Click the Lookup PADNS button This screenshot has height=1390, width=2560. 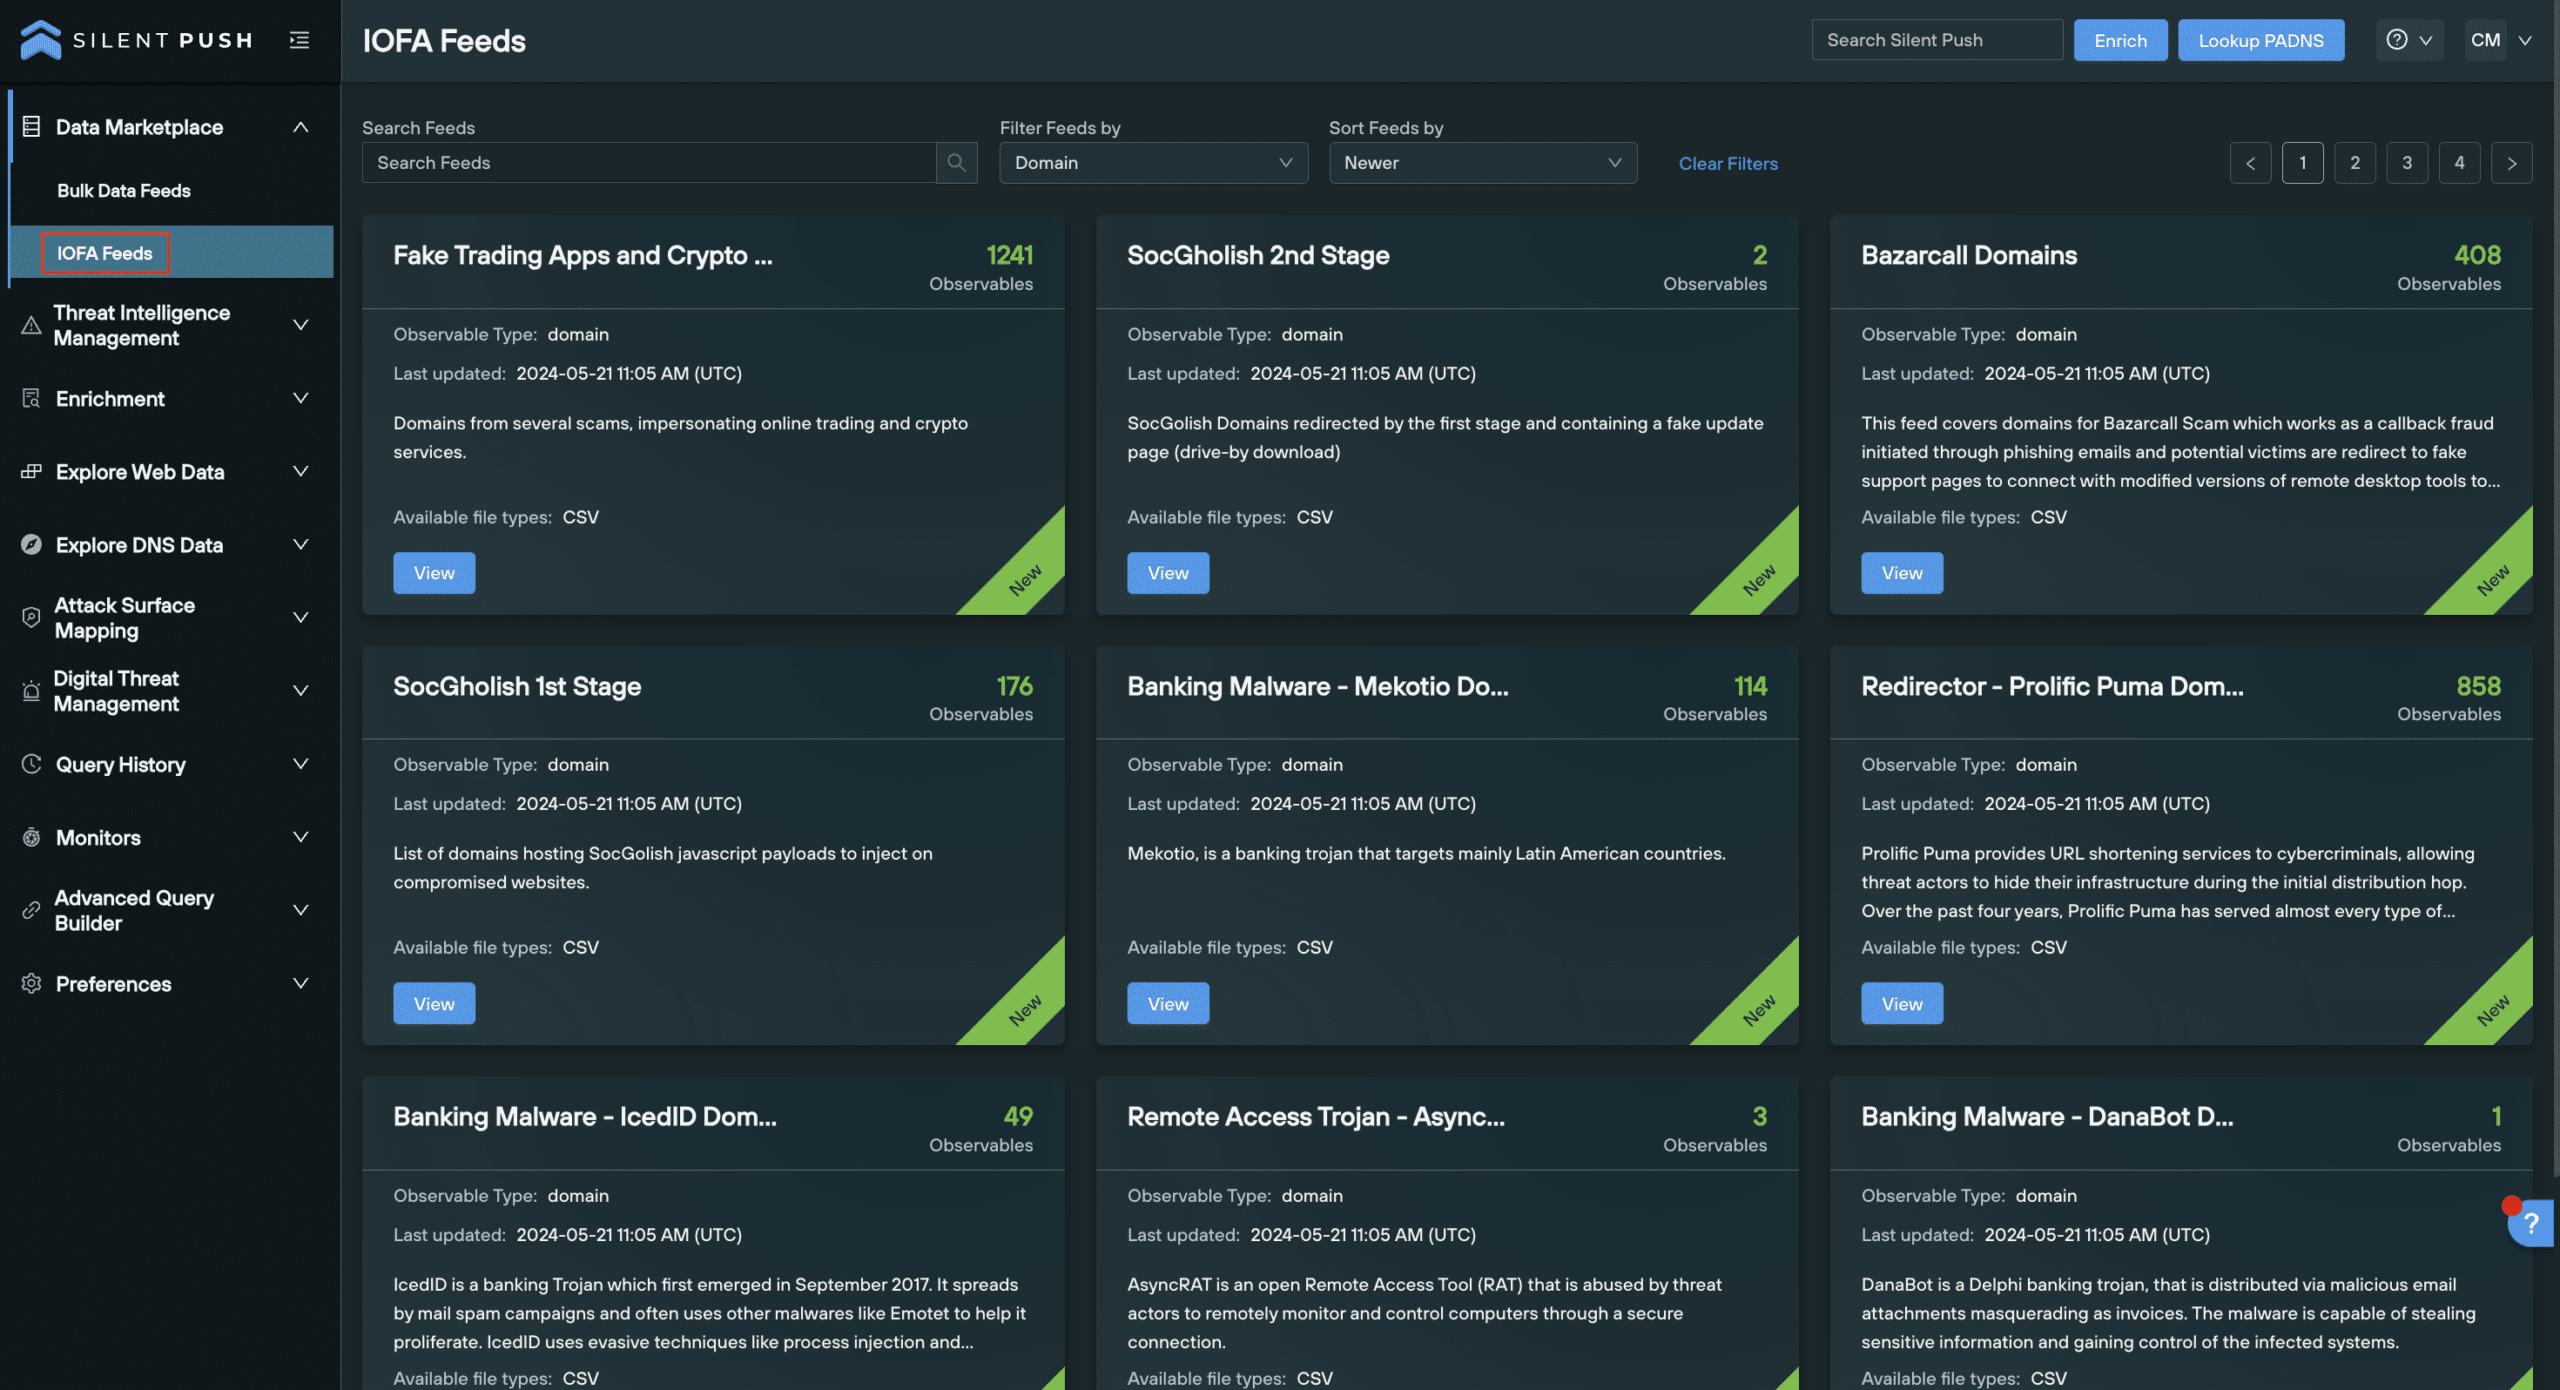pos(2260,40)
